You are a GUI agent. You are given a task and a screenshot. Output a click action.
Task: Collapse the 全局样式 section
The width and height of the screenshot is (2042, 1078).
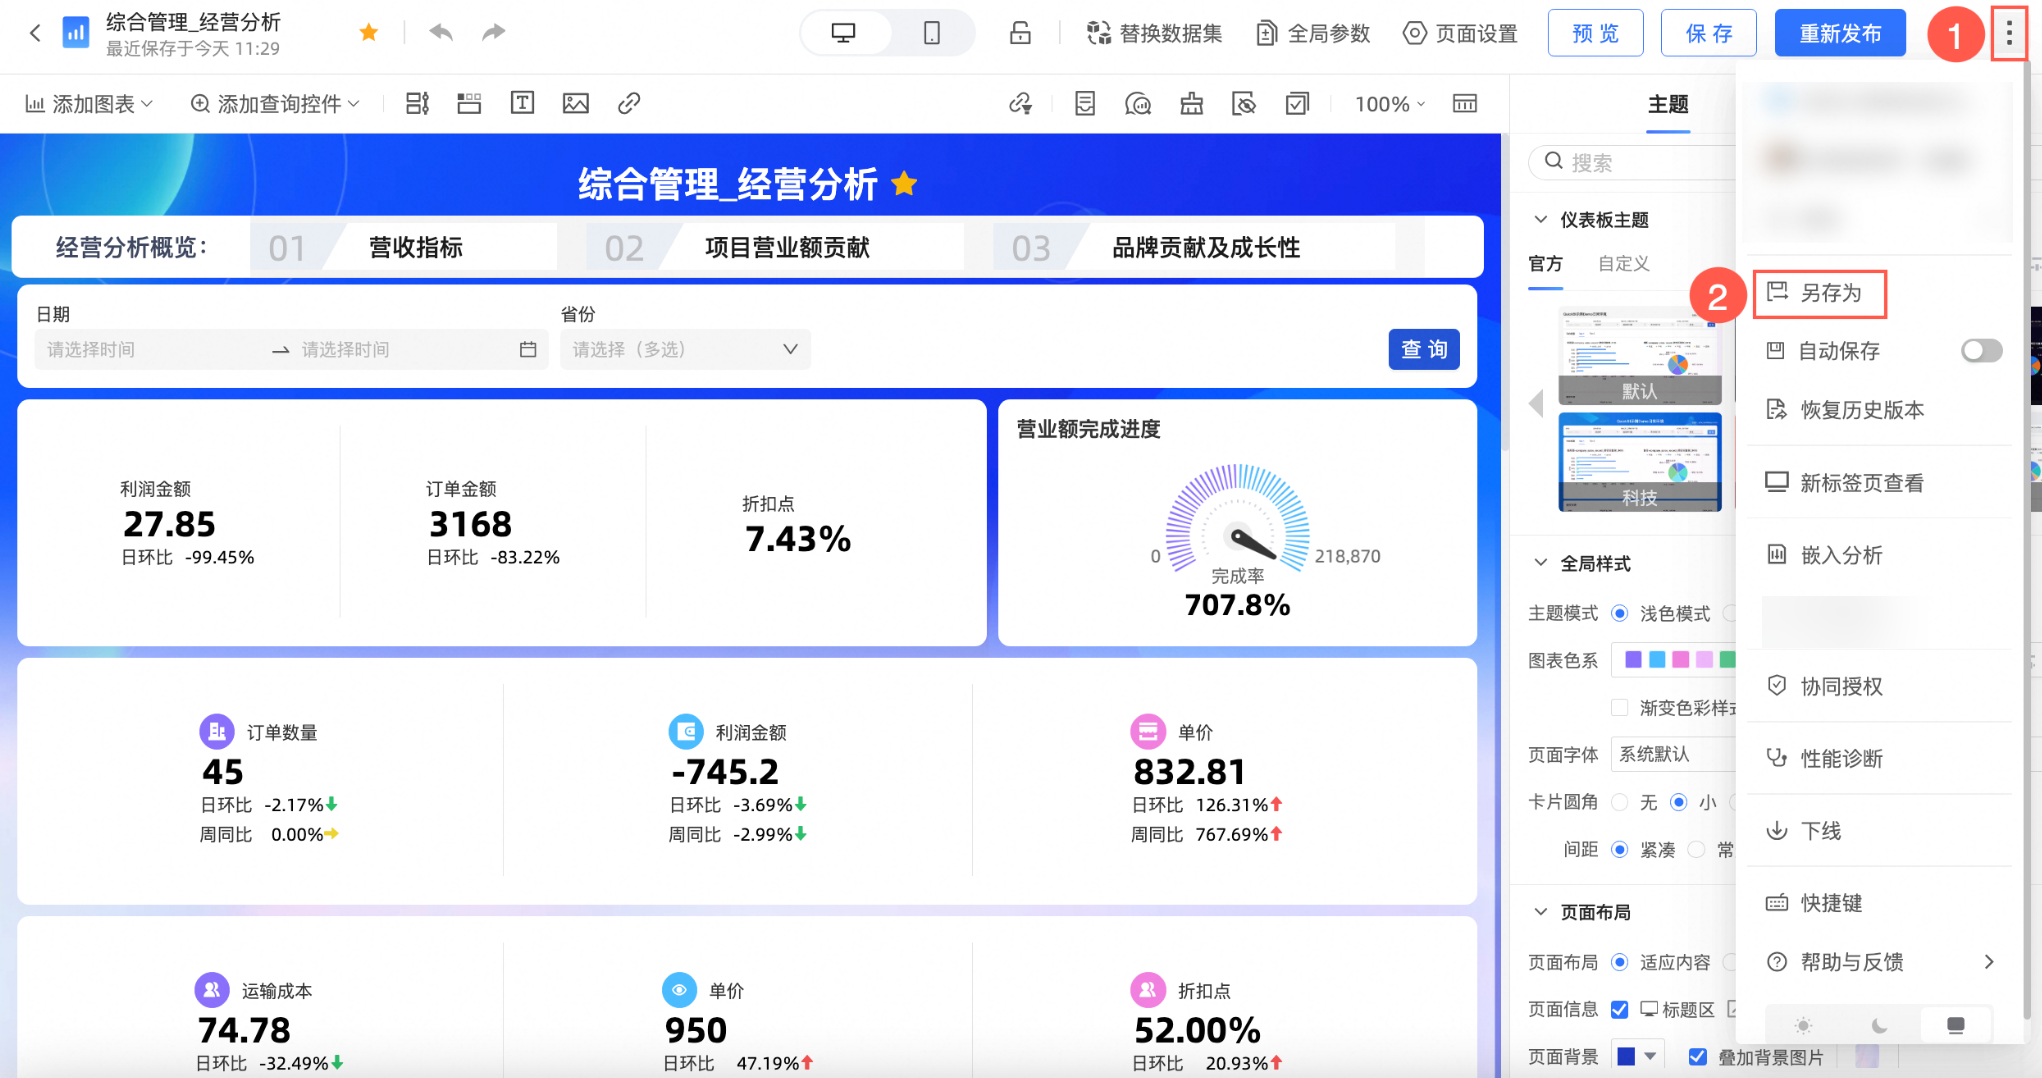click(1541, 563)
